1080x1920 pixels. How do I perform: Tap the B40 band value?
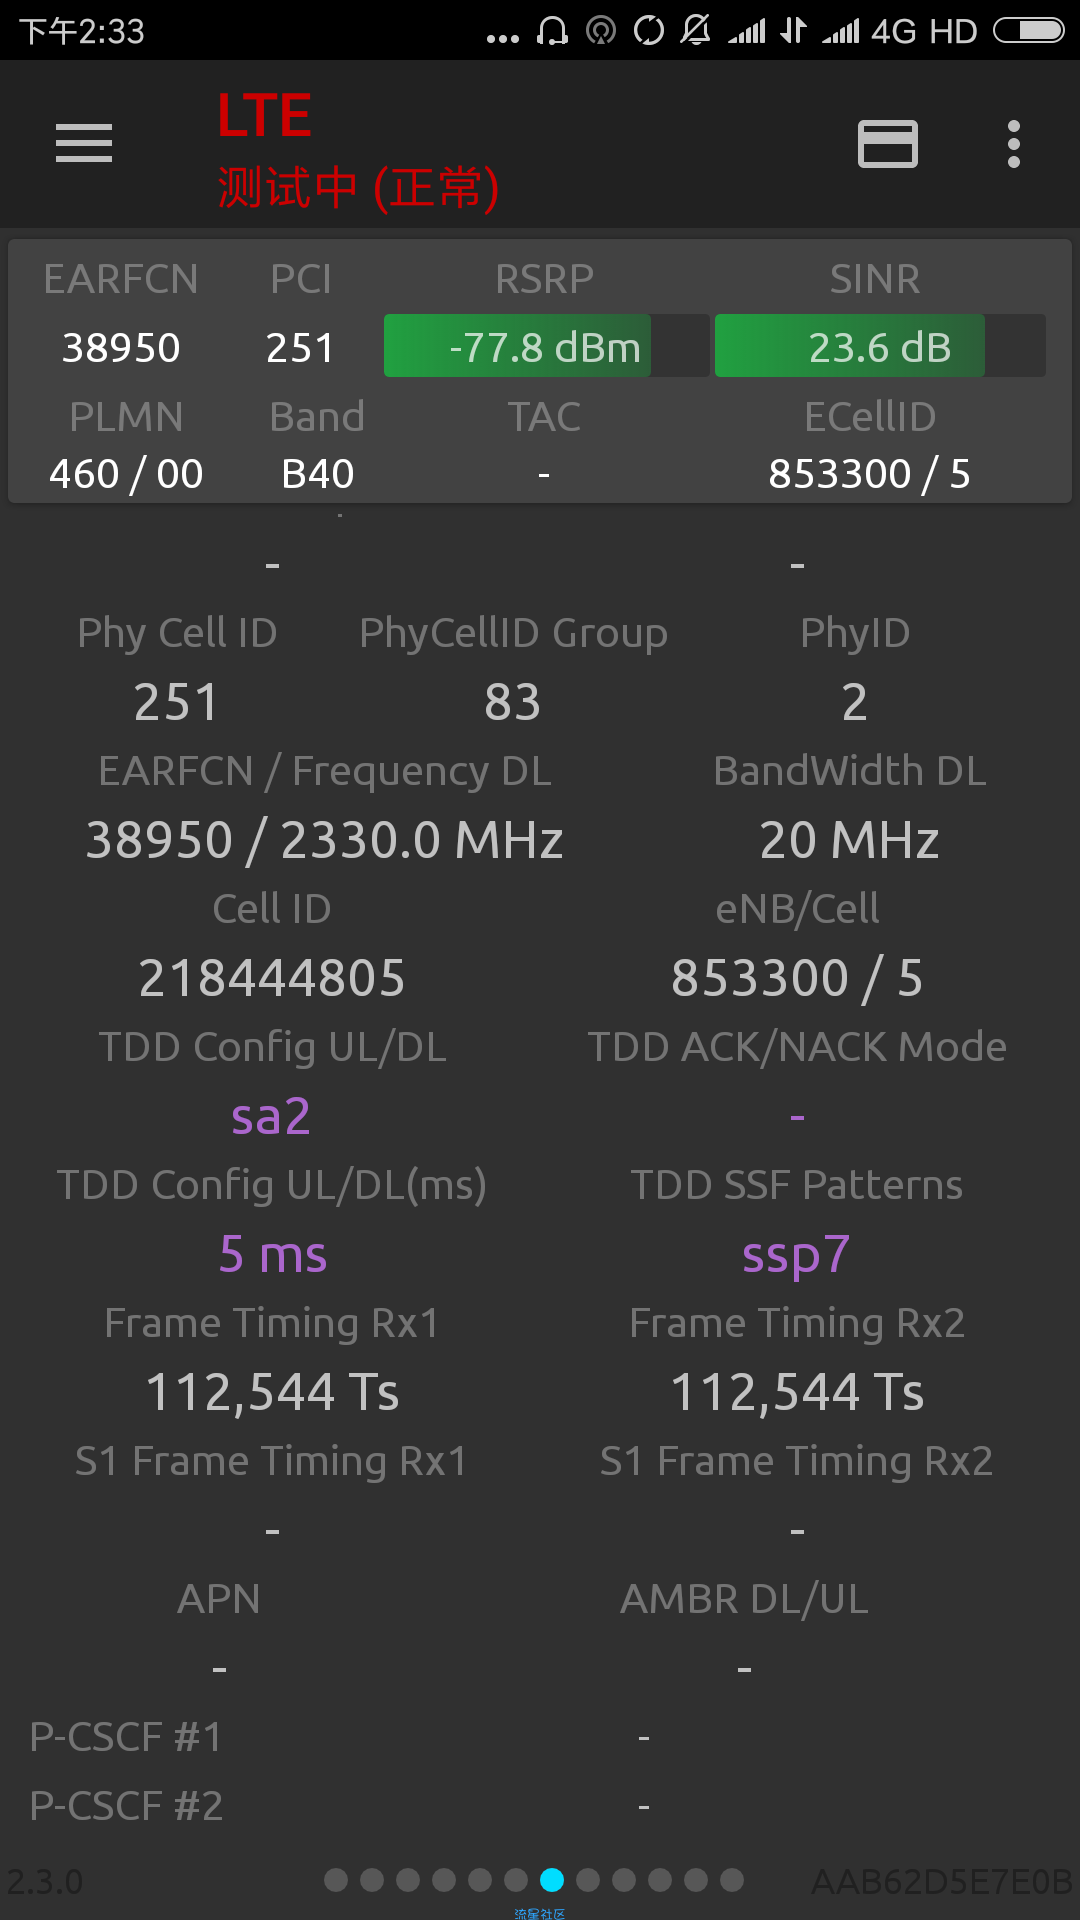(x=318, y=474)
